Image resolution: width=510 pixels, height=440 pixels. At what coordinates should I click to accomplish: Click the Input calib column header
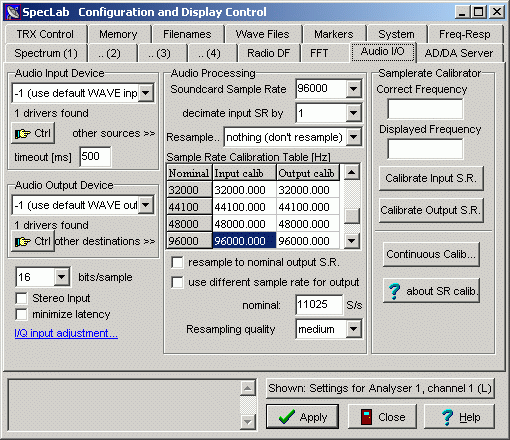click(244, 173)
